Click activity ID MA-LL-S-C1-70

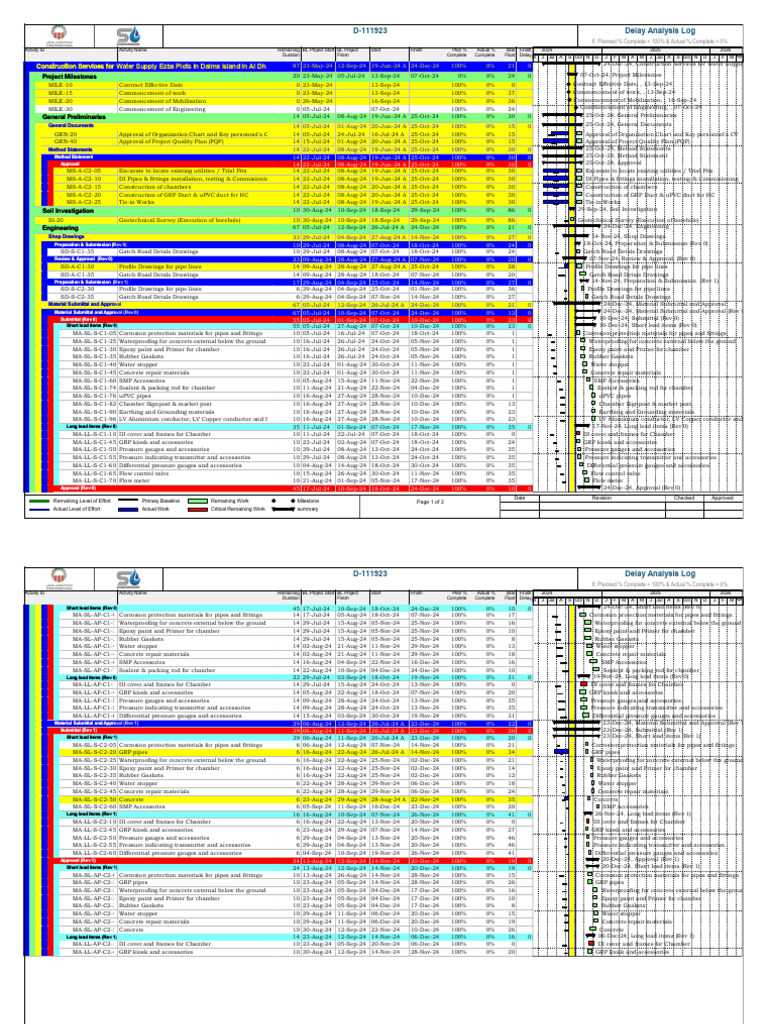click(95, 481)
